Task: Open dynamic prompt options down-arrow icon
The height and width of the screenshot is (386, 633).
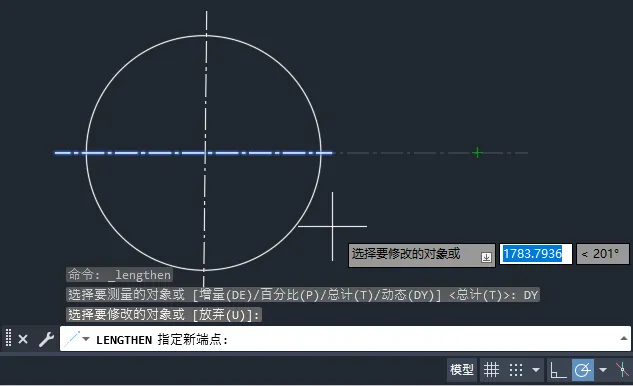Action: click(486, 257)
